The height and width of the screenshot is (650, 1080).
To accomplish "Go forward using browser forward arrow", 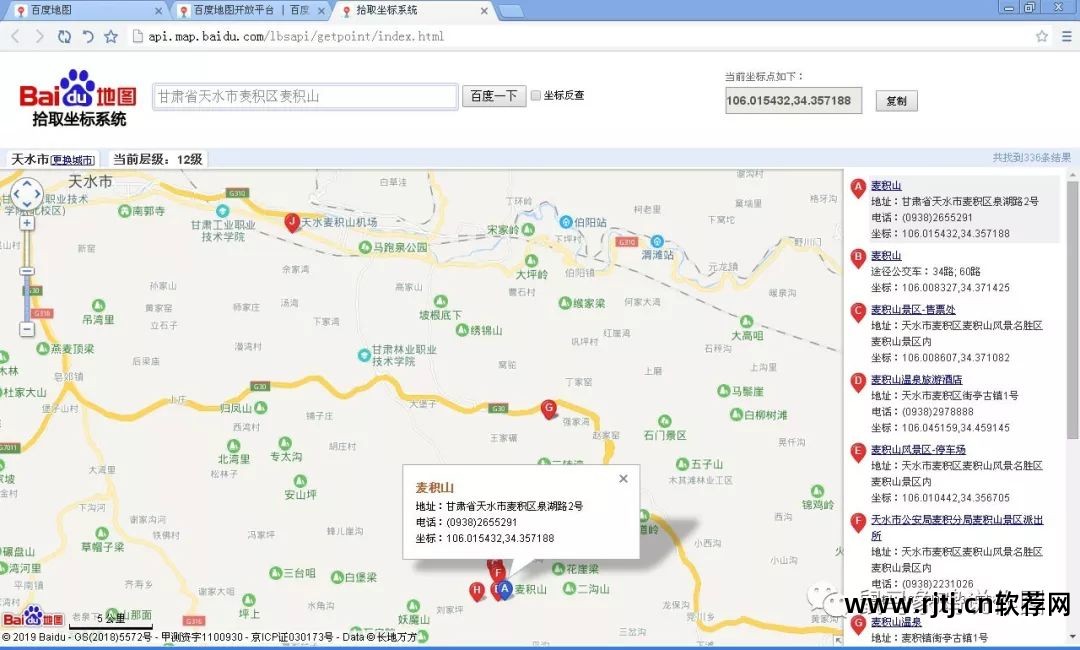I will point(39,36).
